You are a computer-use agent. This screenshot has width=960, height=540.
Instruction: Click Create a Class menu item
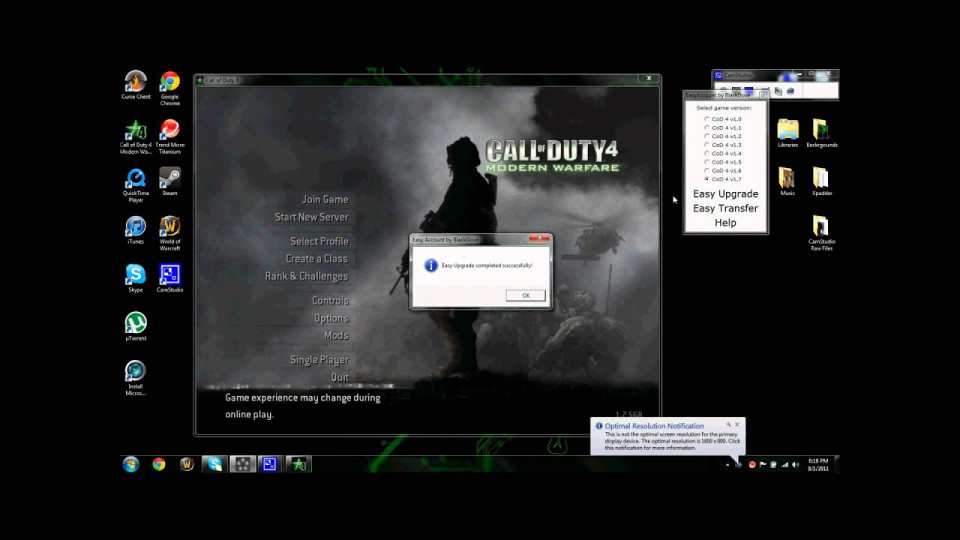pyautogui.click(x=317, y=259)
